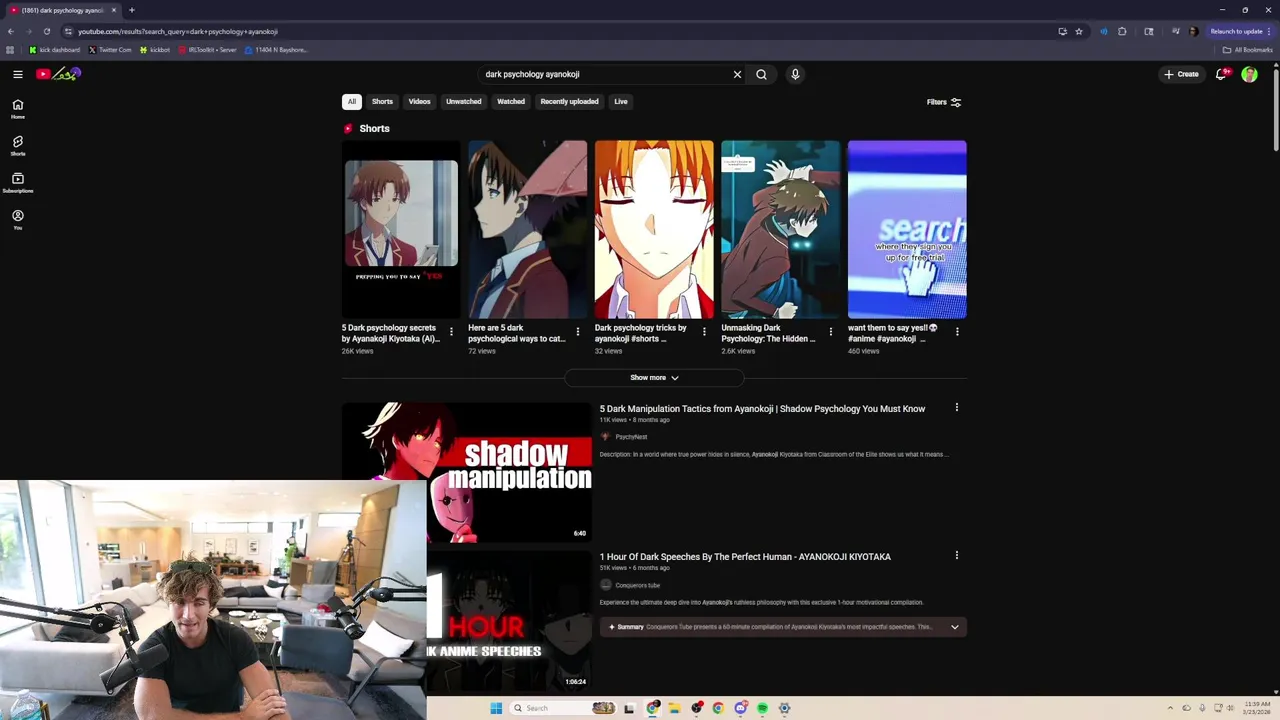
Task: Open Chrome extensions puzzle icon
Action: [x=1122, y=31]
